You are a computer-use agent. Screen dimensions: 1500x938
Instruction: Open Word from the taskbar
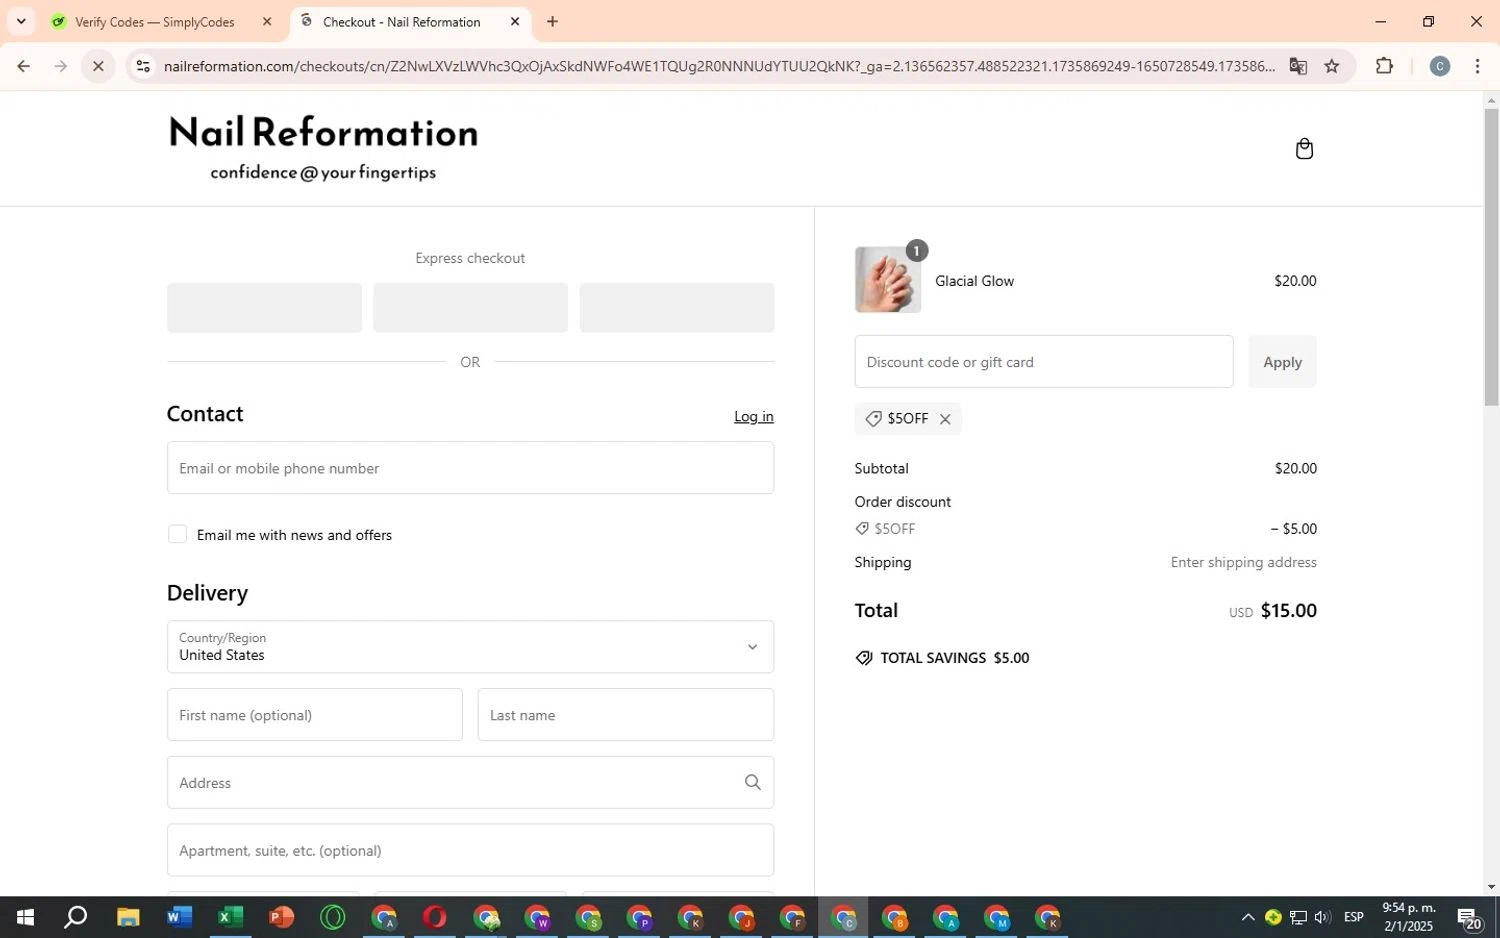tap(179, 917)
